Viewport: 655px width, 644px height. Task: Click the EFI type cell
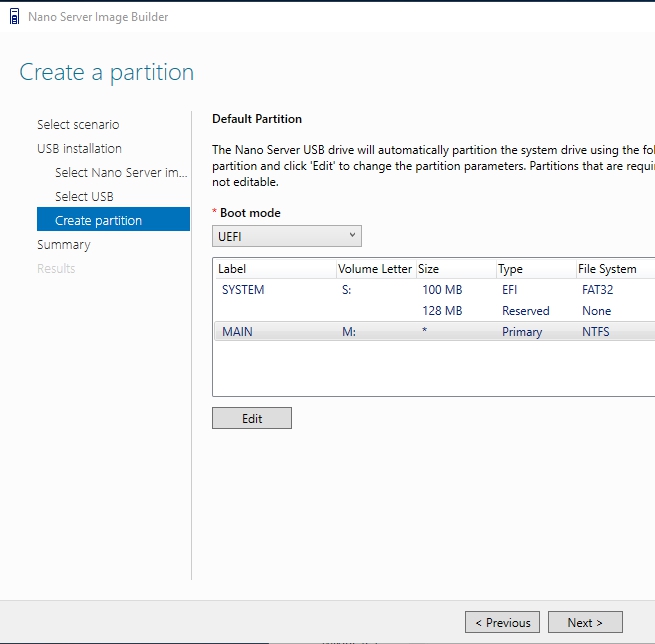click(x=509, y=289)
